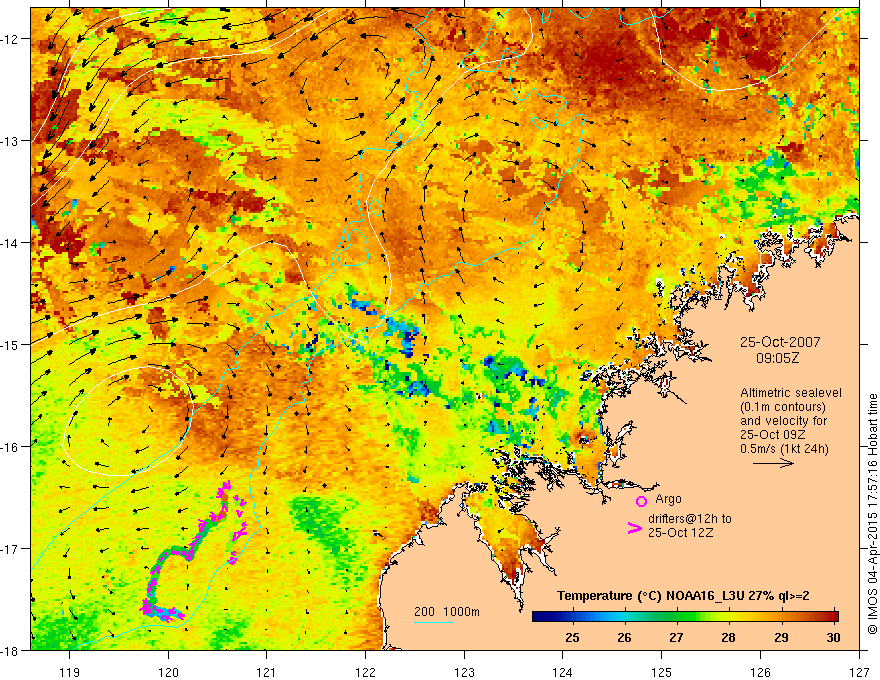Select the date text 25-Oct-2007
The width and height of the screenshot is (880, 680).
(x=780, y=342)
